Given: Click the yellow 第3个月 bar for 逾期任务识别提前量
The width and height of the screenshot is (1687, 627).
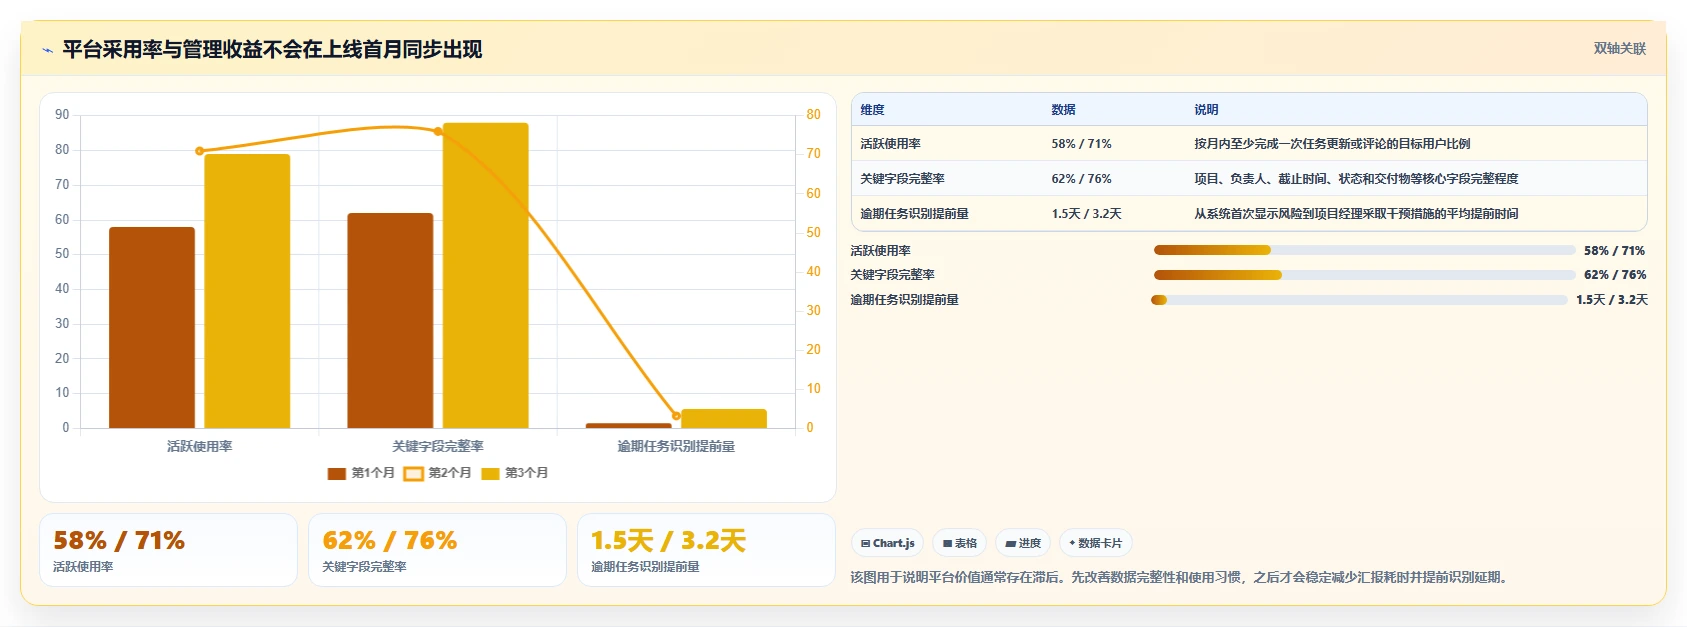Looking at the screenshot, I should 724,419.
